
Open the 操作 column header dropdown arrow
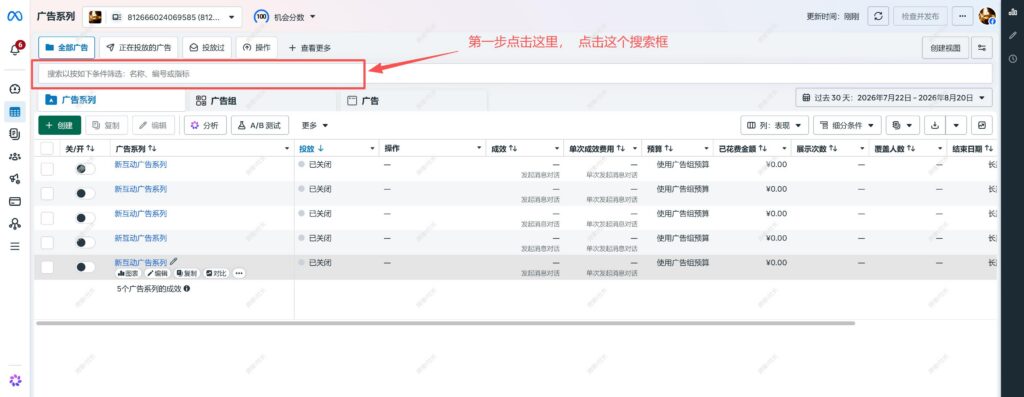(x=480, y=149)
